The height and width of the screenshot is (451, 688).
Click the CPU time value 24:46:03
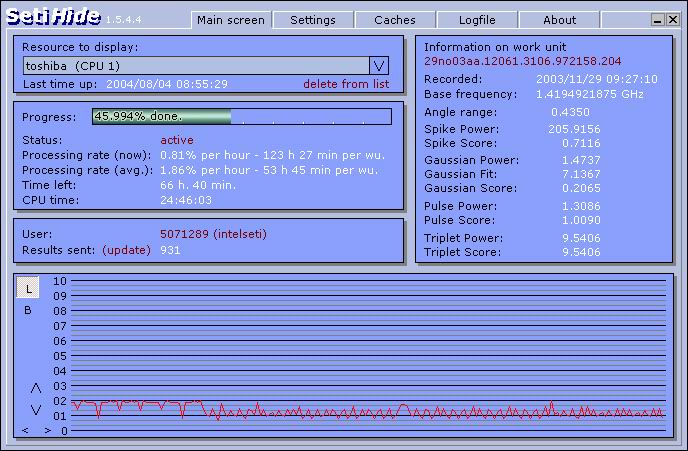[186, 200]
